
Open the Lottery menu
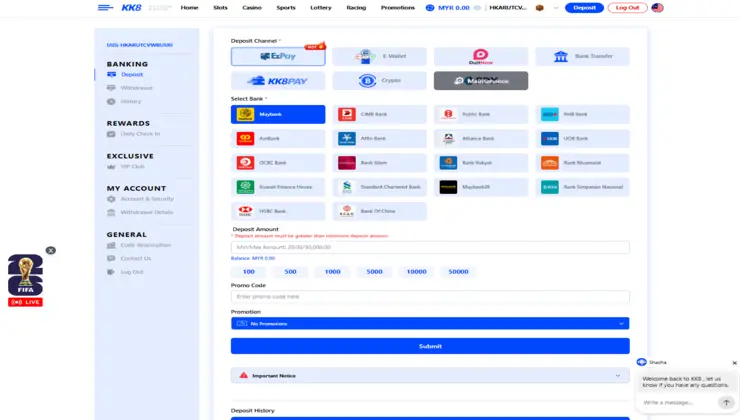(x=321, y=8)
